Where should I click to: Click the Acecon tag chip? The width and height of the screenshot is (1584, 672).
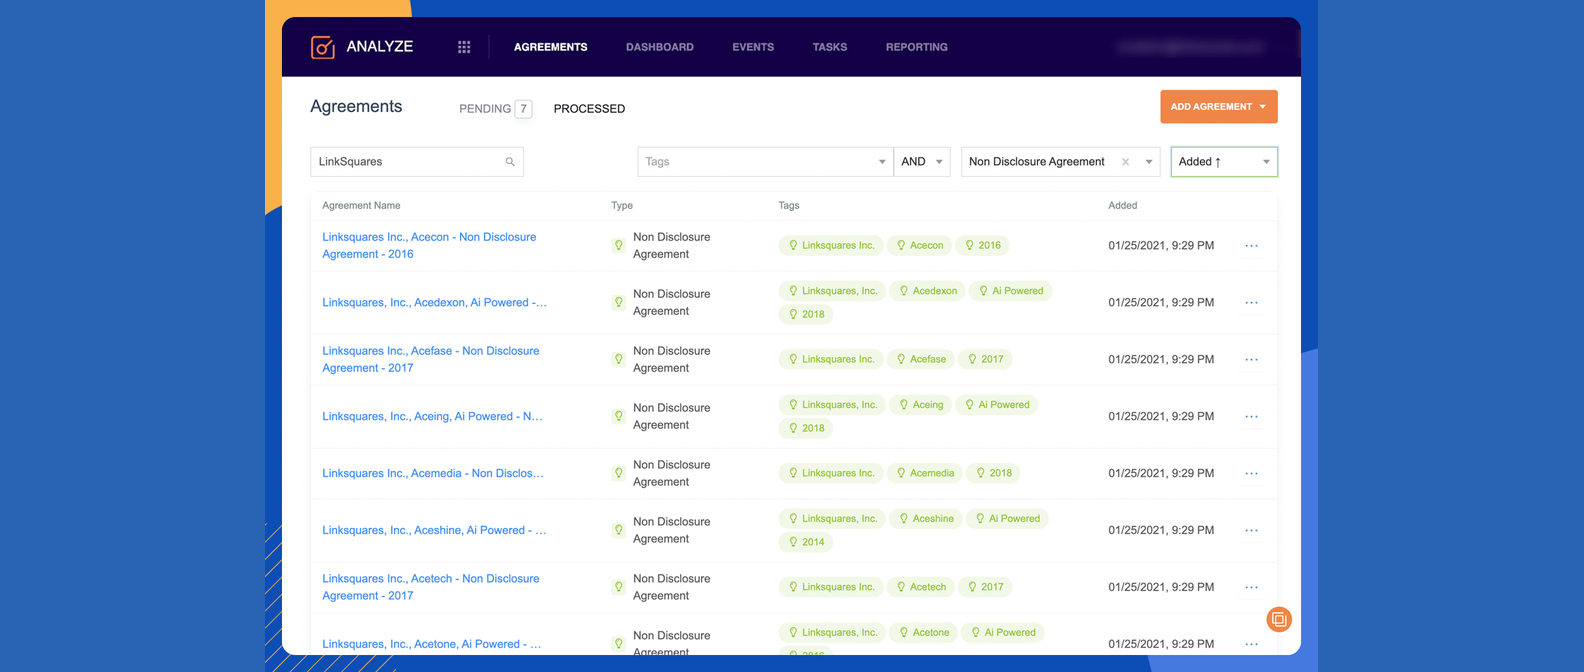click(920, 246)
